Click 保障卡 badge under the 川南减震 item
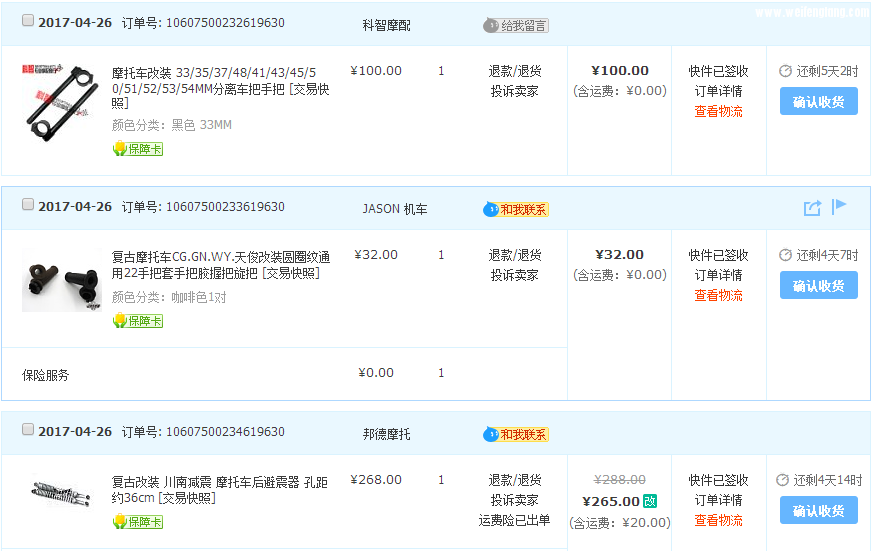 (138, 522)
